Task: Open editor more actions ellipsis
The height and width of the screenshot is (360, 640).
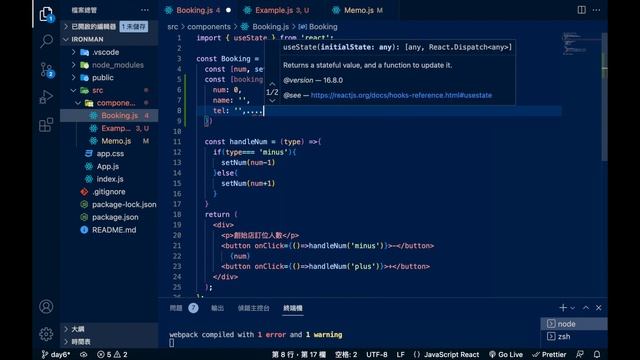Action: click(596, 10)
